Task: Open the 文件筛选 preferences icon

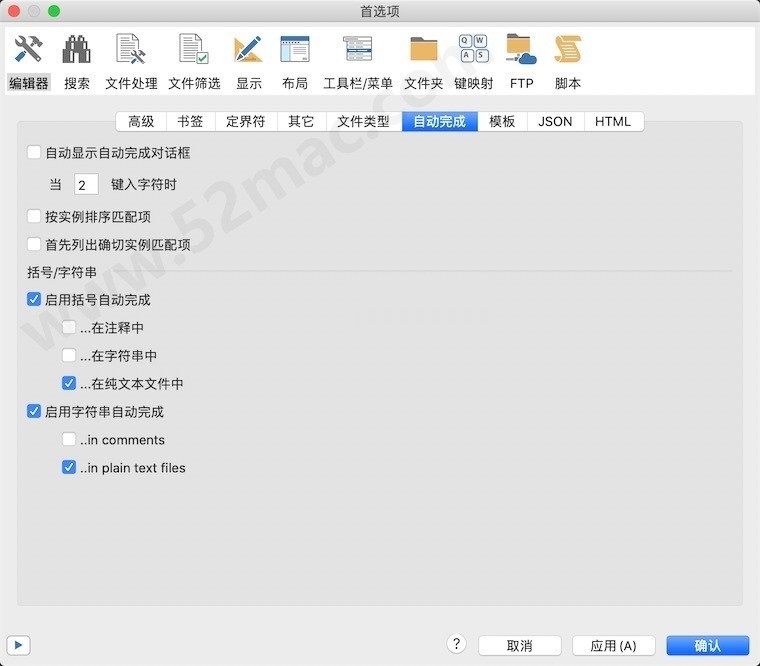Action: pyautogui.click(x=194, y=62)
